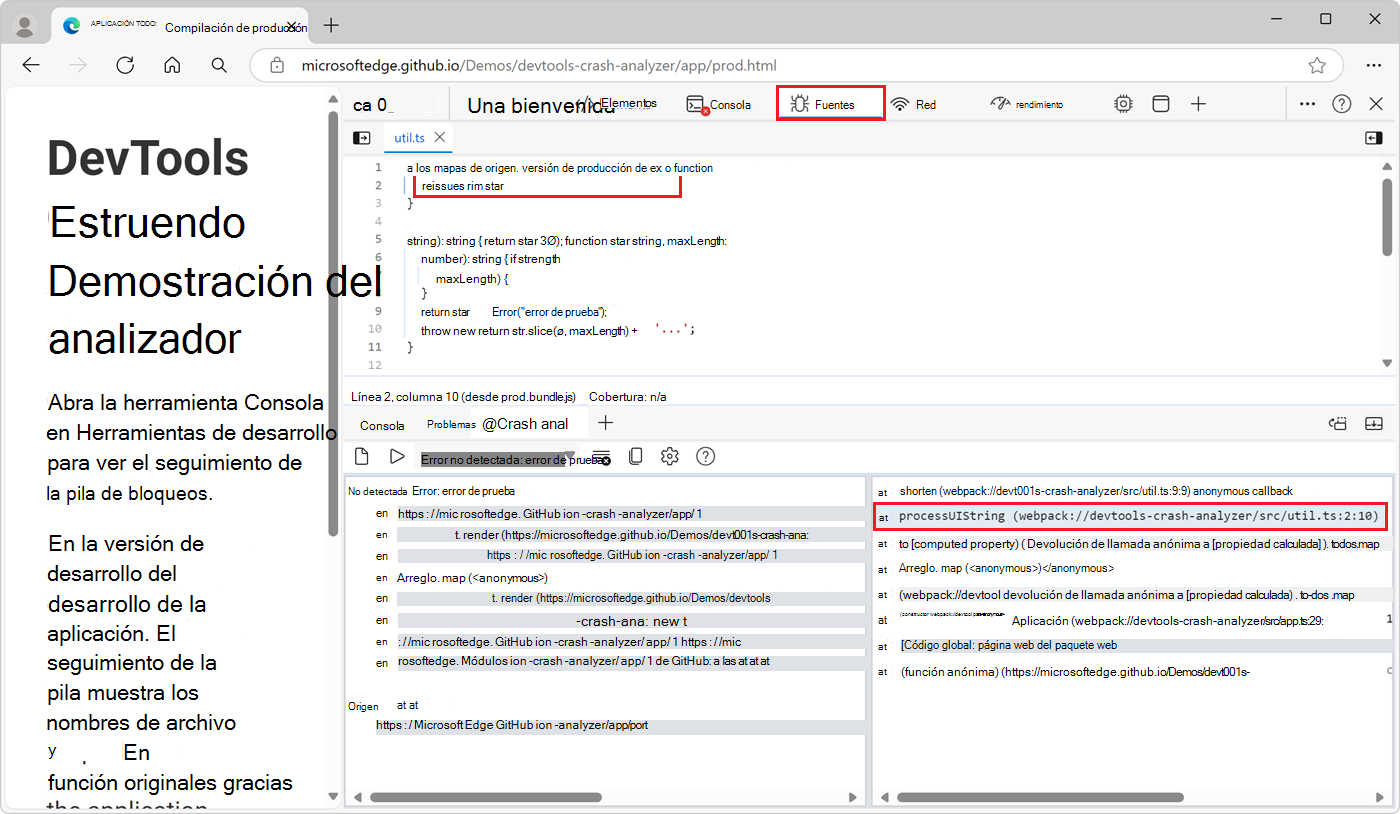The width and height of the screenshot is (1400, 814).
Task: Switch to the Red (Network) tool
Action: tap(913, 103)
